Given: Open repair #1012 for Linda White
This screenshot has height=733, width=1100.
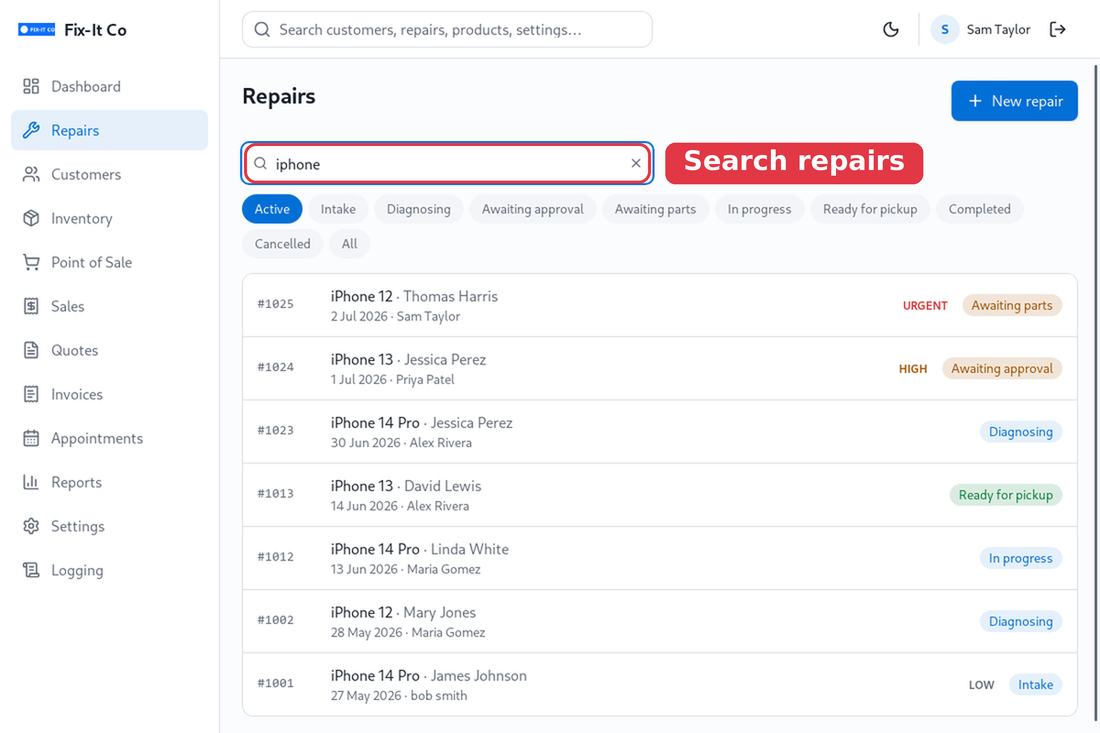Looking at the screenshot, I should pos(659,558).
